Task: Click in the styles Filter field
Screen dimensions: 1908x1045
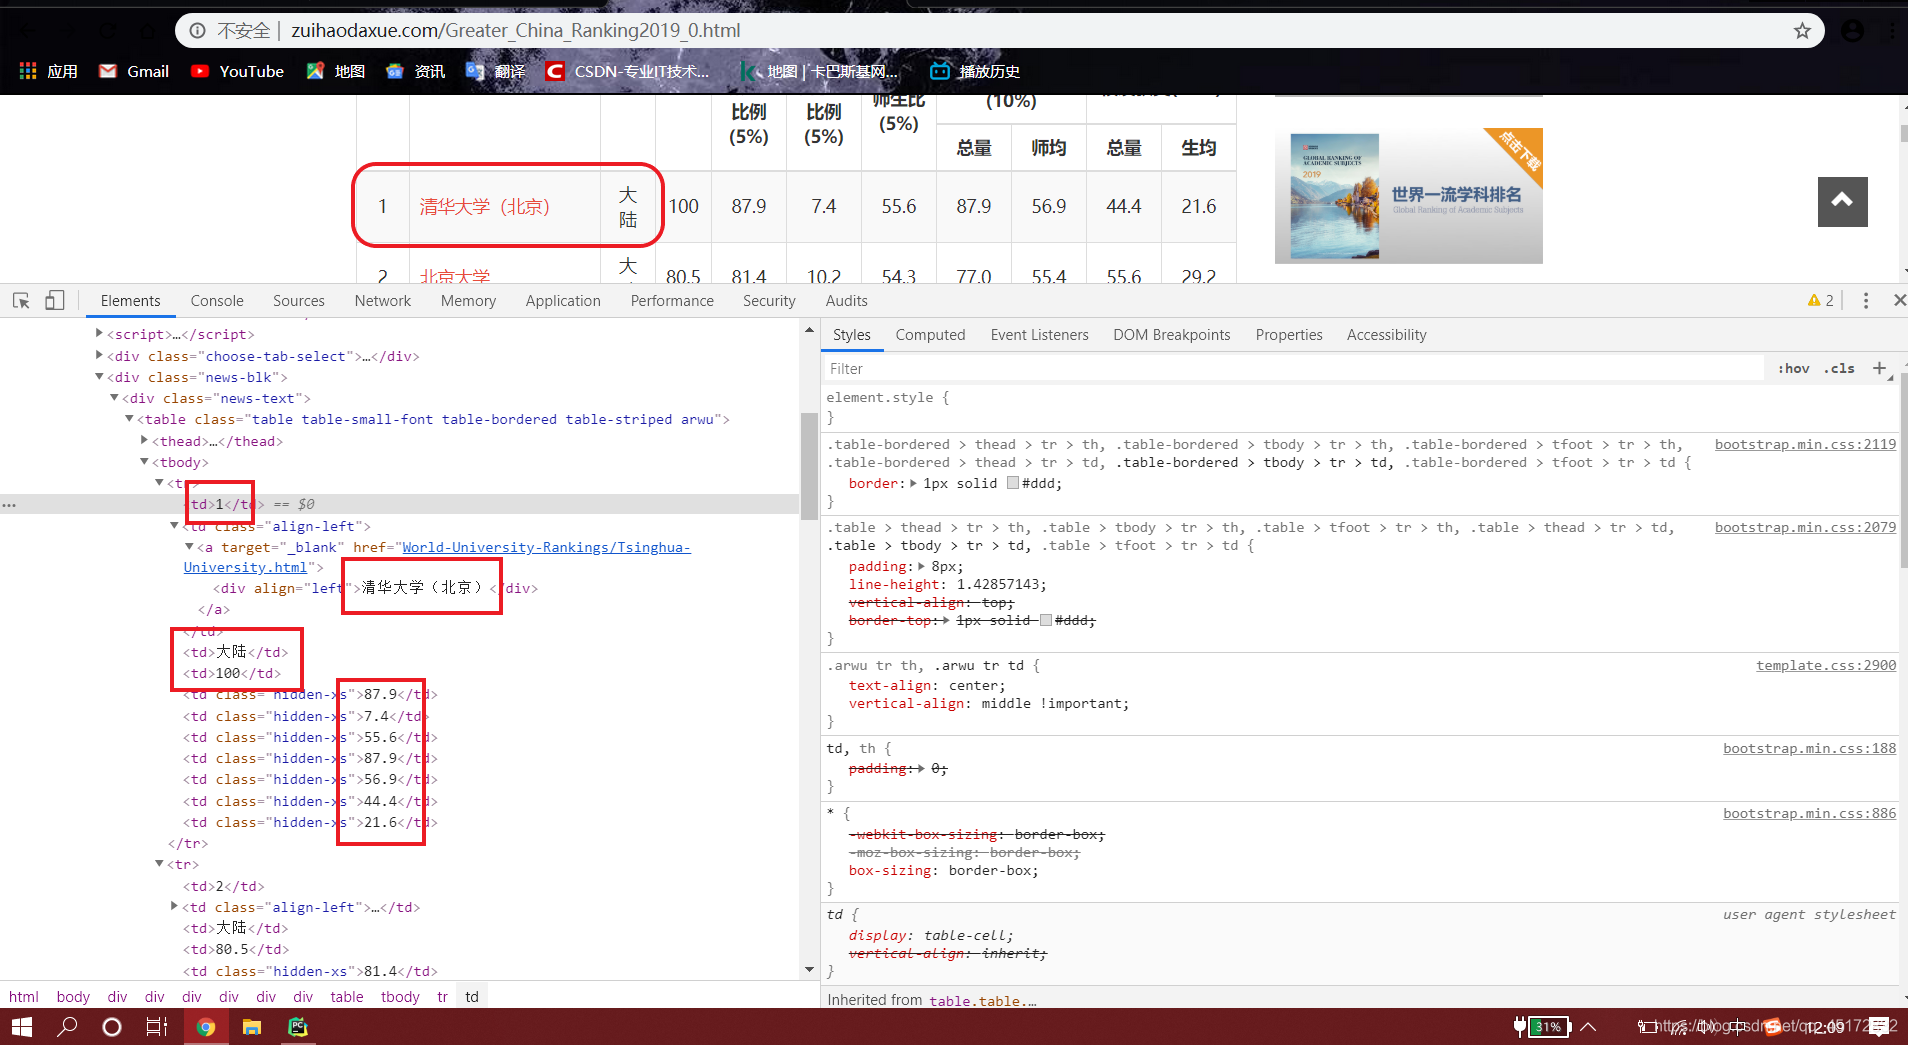Action: point(1295,368)
